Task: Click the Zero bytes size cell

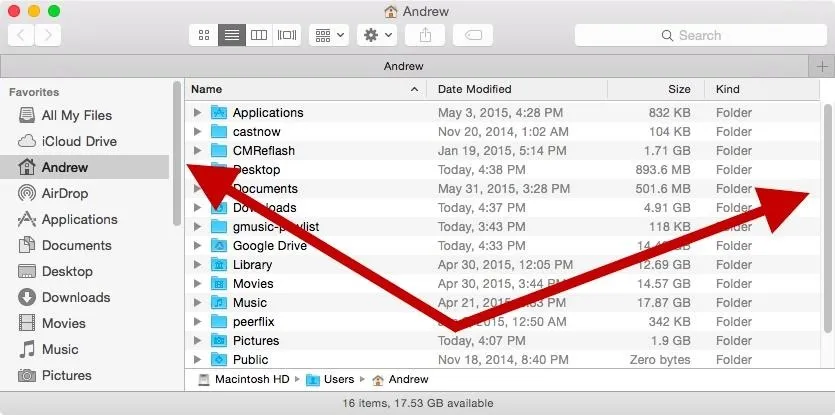Action: click(660, 360)
